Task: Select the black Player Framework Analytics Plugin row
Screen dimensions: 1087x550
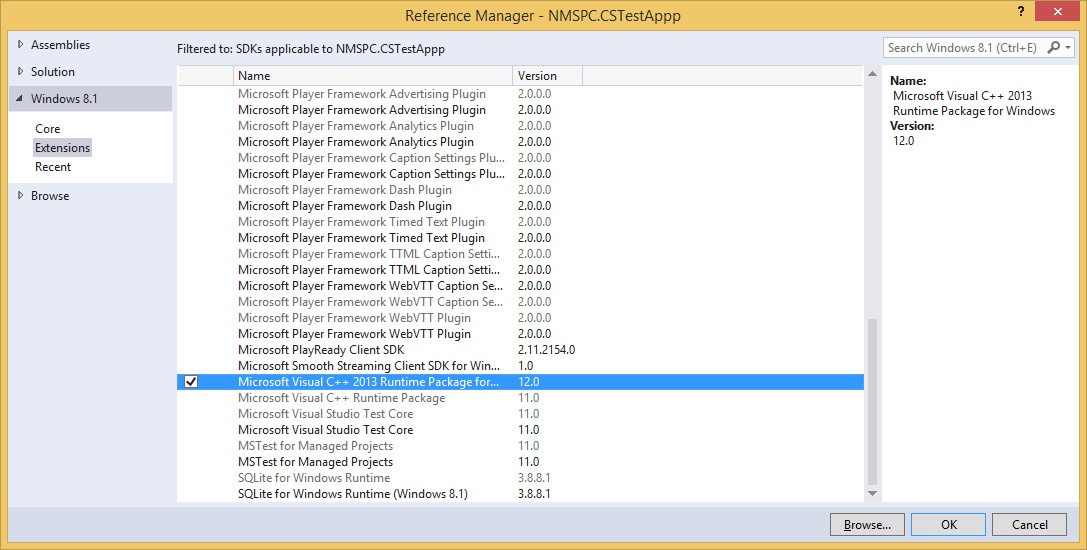Action: coord(520,142)
